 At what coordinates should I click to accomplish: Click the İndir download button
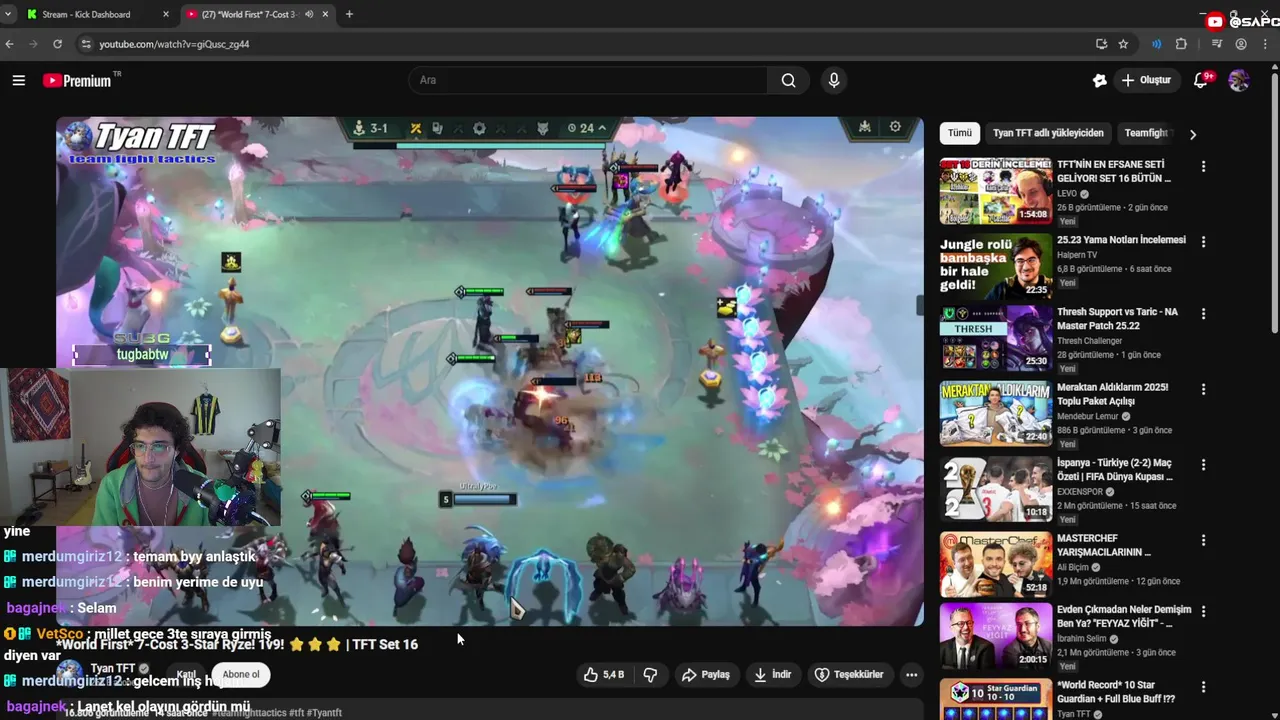coord(773,675)
